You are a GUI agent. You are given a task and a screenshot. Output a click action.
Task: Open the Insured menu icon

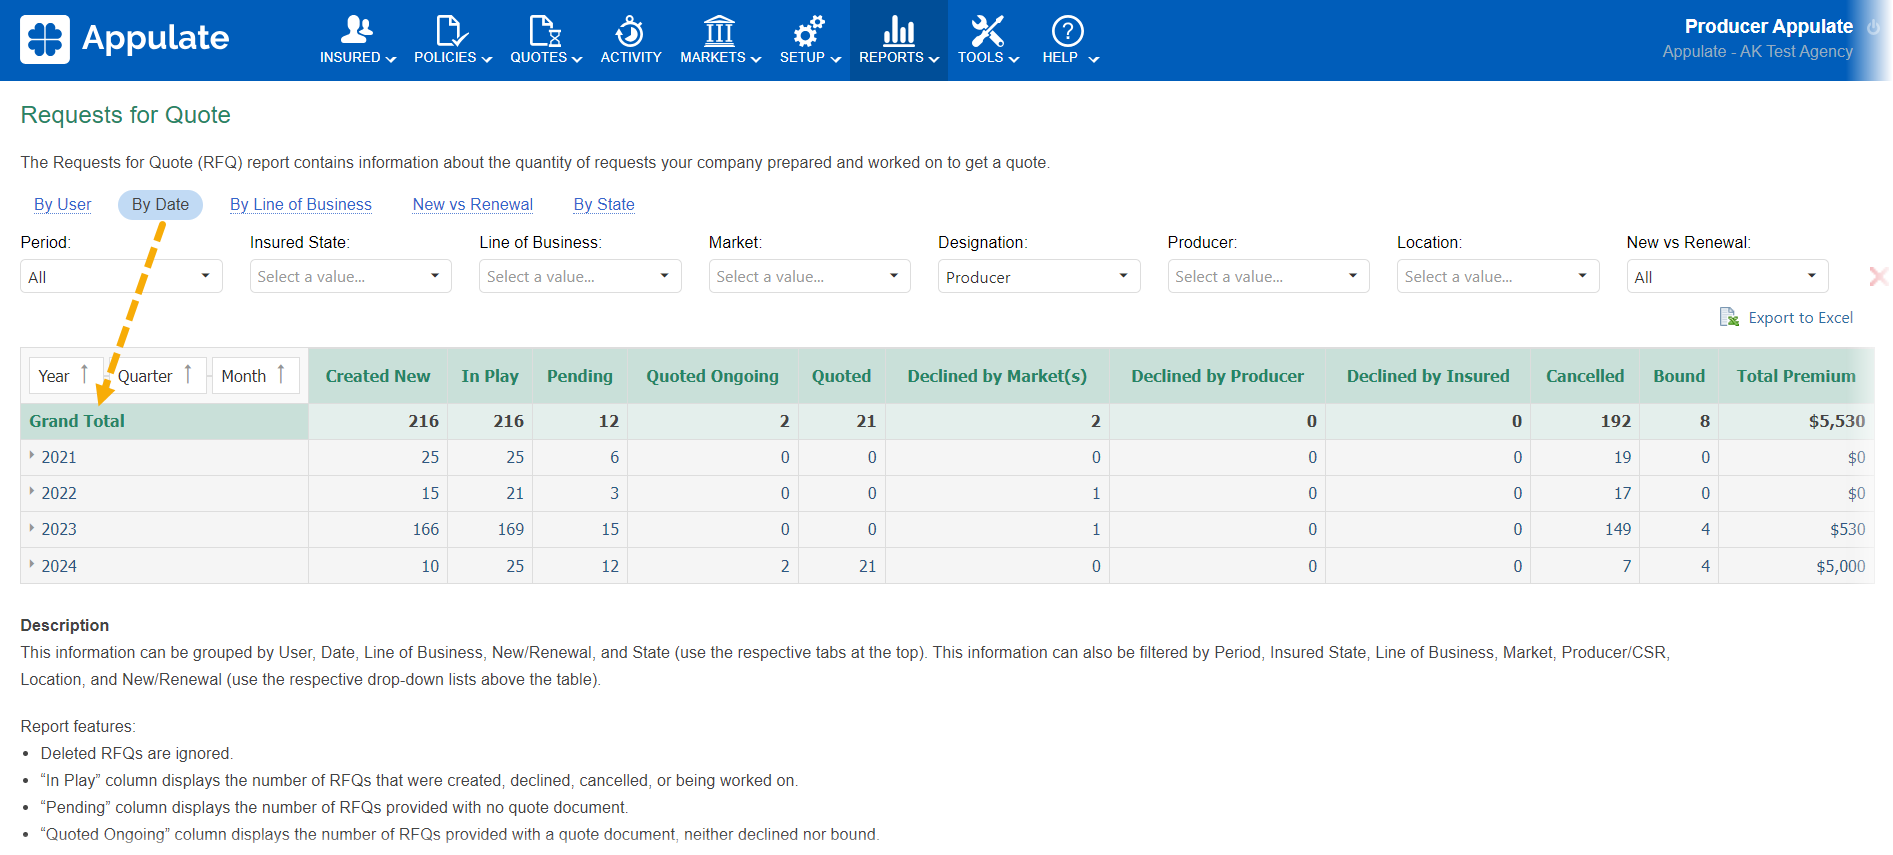click(x=357, y=31)
